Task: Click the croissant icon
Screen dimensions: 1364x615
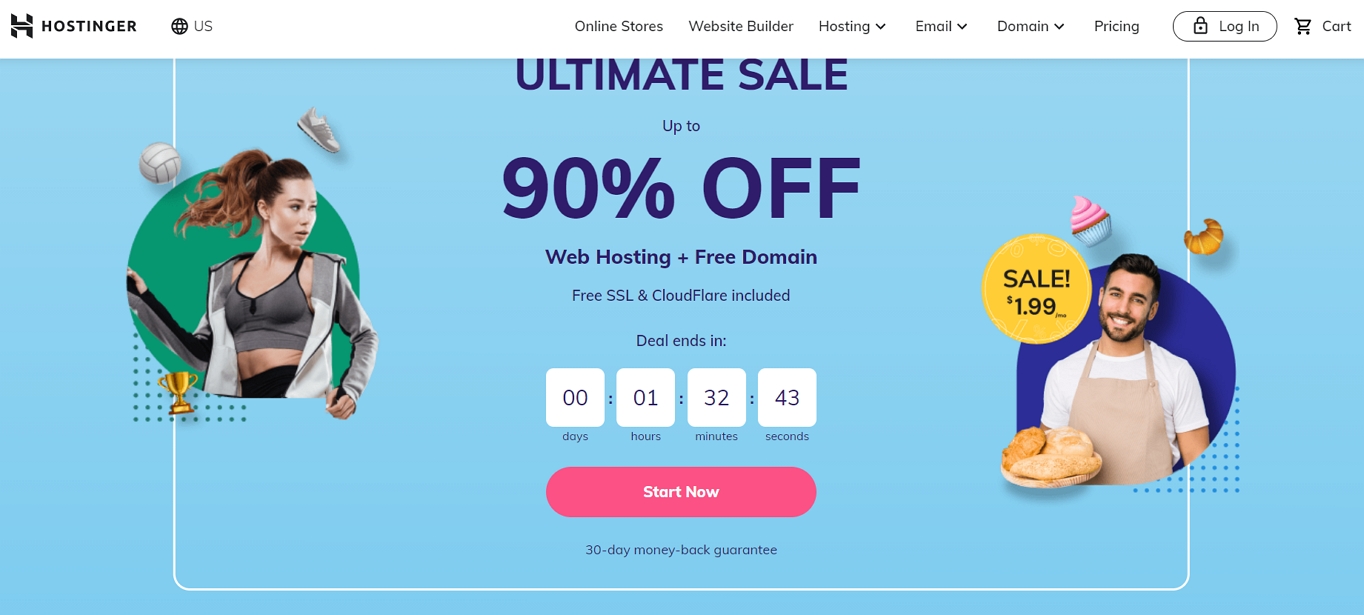Action: coord(1204,236)
